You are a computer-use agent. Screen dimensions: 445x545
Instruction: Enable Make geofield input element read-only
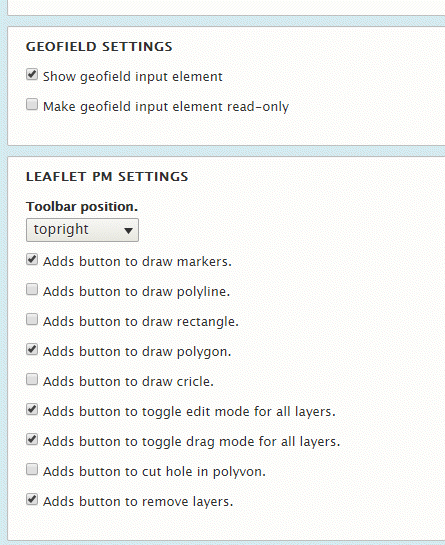(32, 104)
